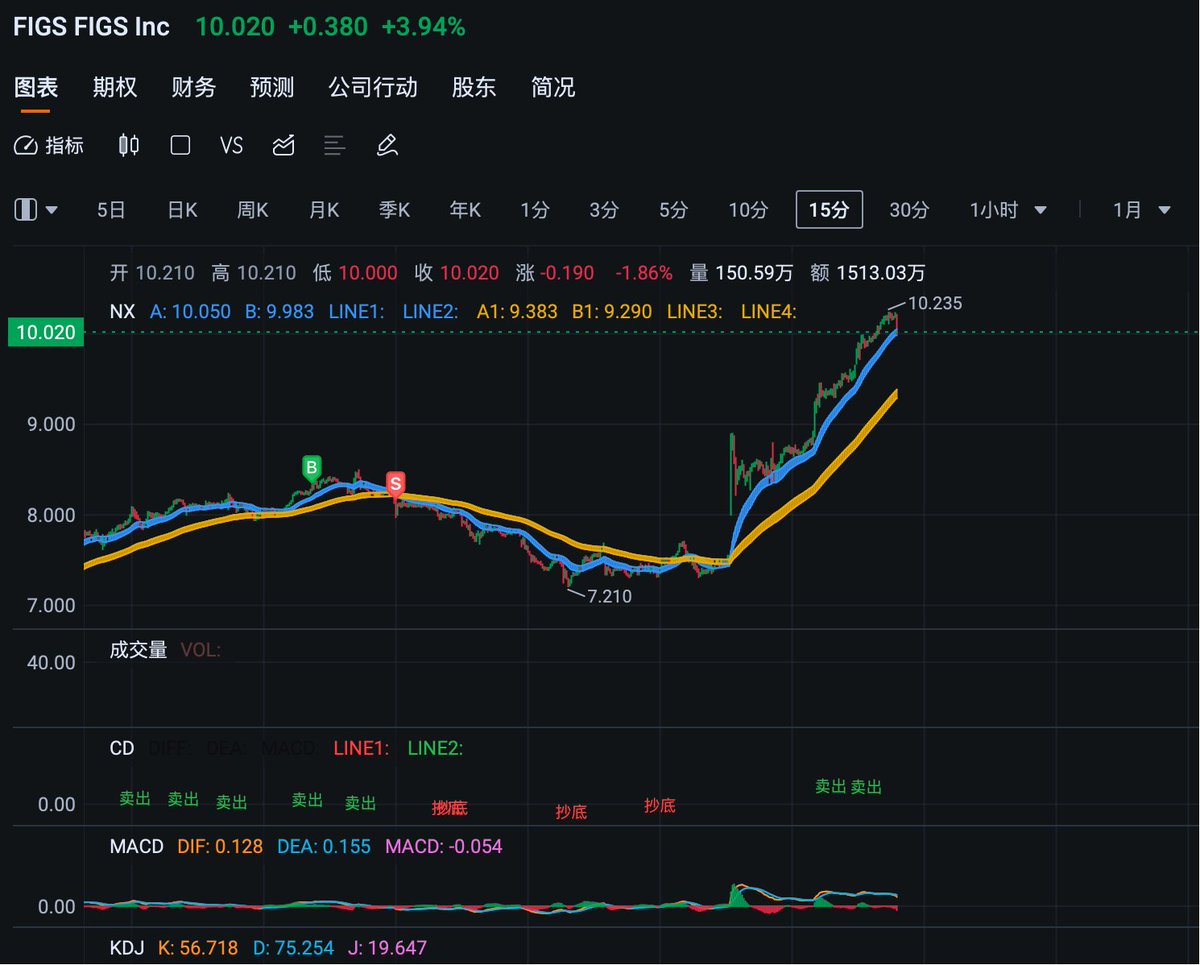
Task: Click the K: 56.718 value
Action: (x=198, y=946)
